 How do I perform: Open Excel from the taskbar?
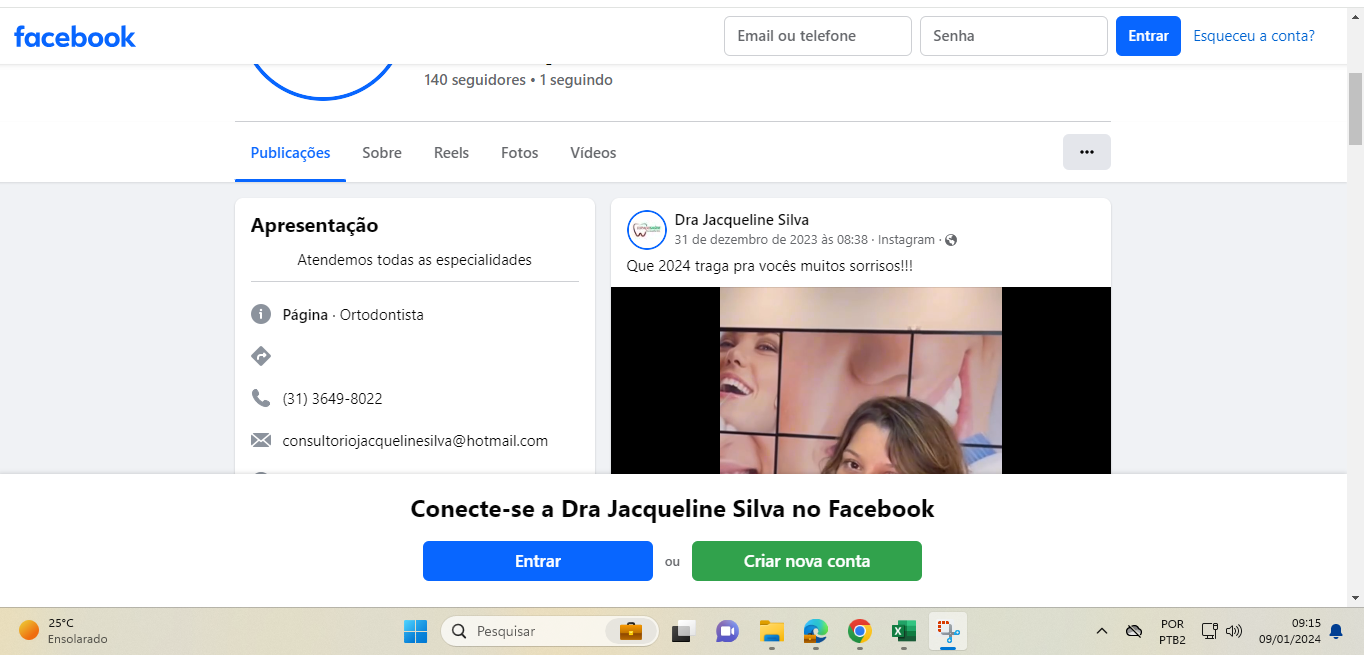pyautogui.click(x=904, y=631)
